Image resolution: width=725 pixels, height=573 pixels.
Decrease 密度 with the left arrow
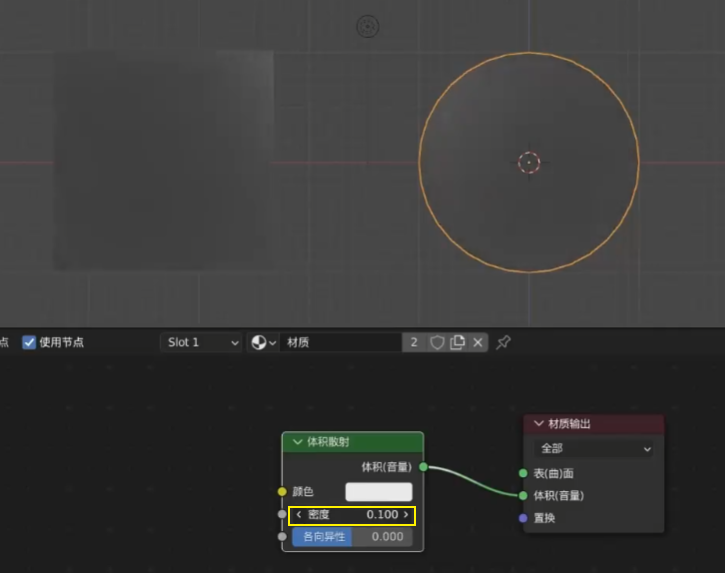tap(299, 515)
